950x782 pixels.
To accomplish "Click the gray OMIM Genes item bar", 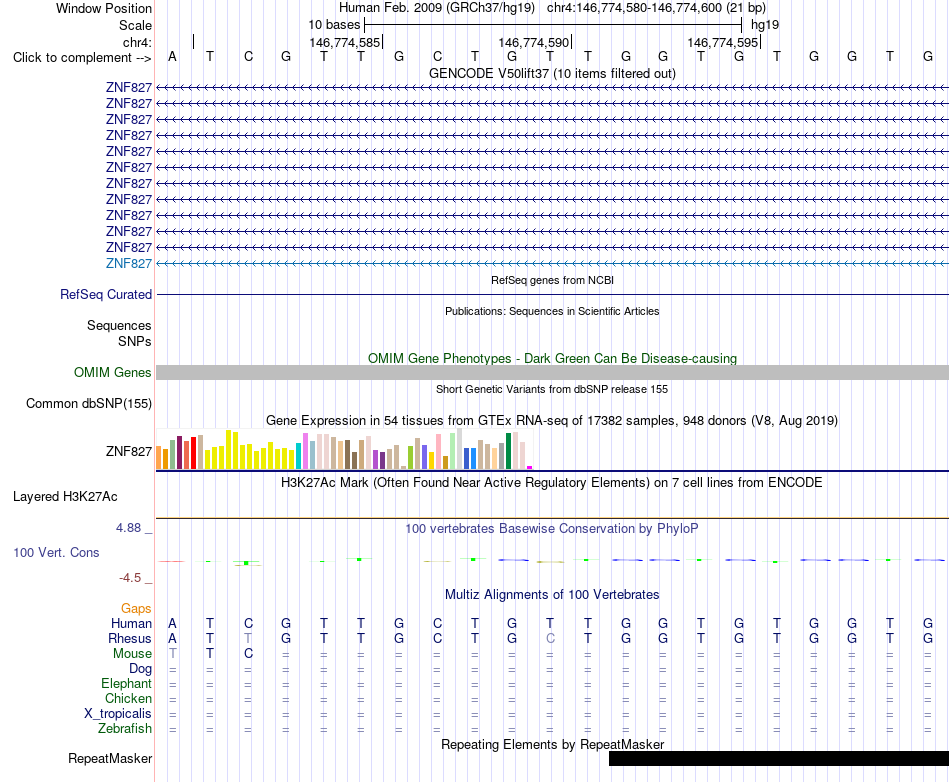I will [552, 373].
